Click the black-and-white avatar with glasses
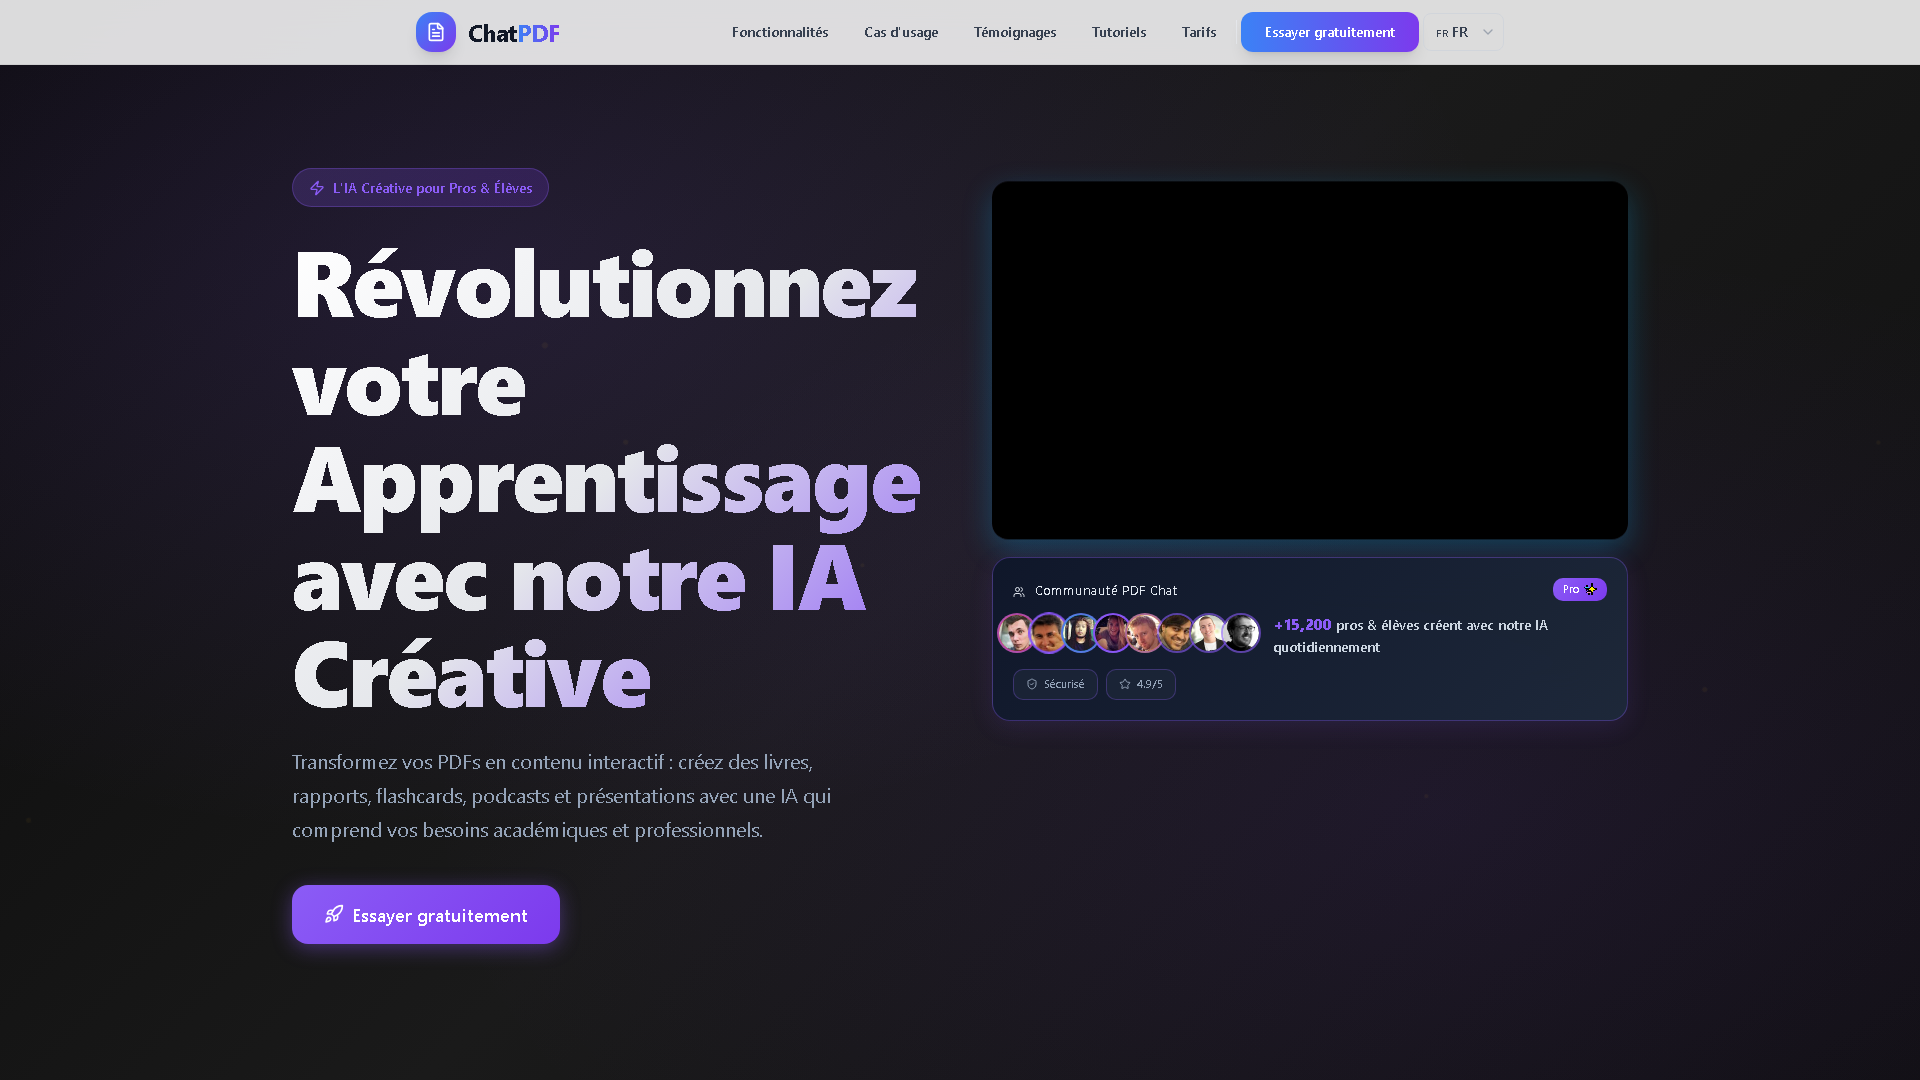 [1242, 633]
